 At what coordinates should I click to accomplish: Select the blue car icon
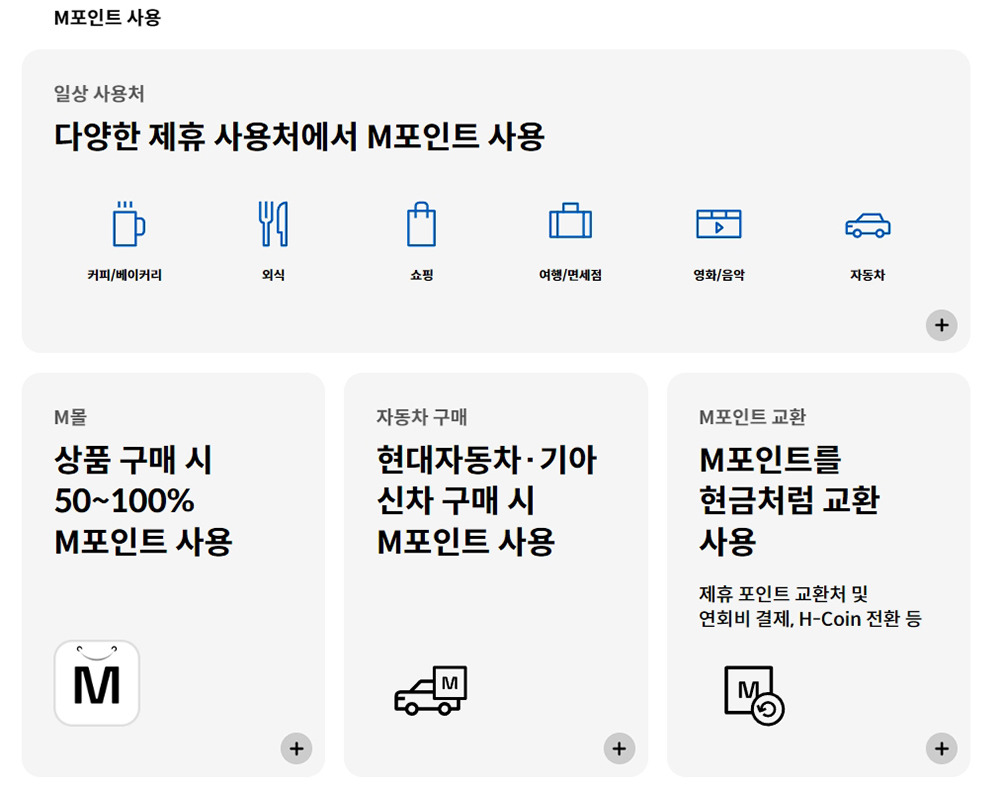tap(867, 225)
